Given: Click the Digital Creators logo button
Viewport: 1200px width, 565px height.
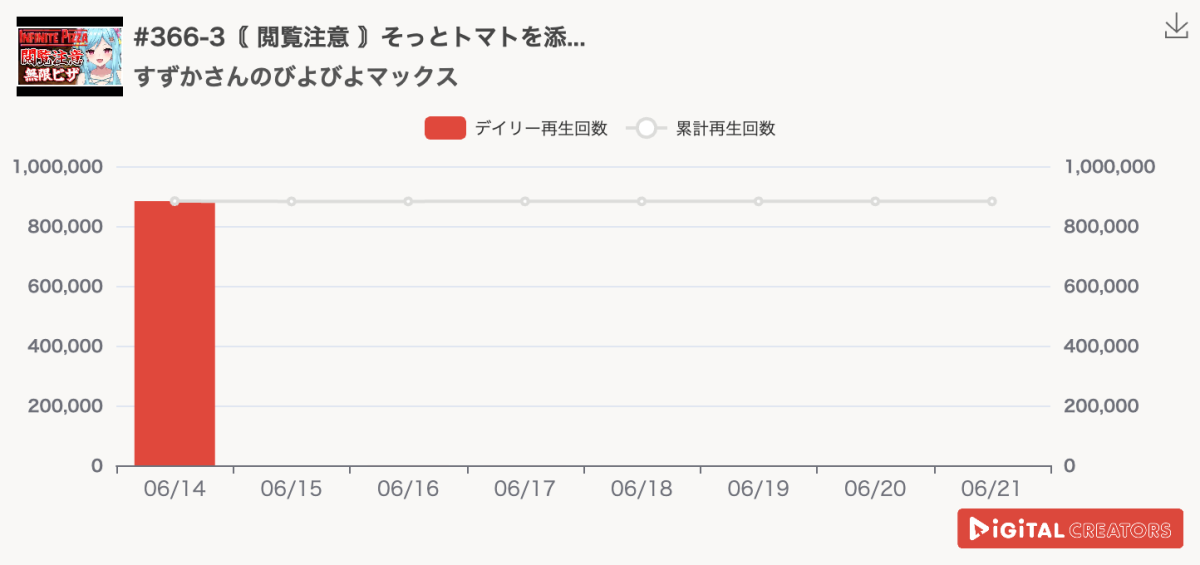Looking at the screenshot, I should click(x=1070, y=529).
